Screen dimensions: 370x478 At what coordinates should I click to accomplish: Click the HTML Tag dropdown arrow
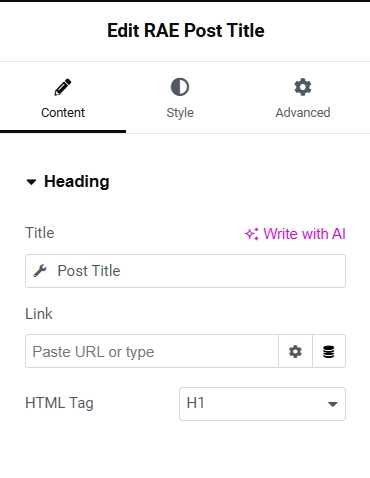[x=333, y=404]
